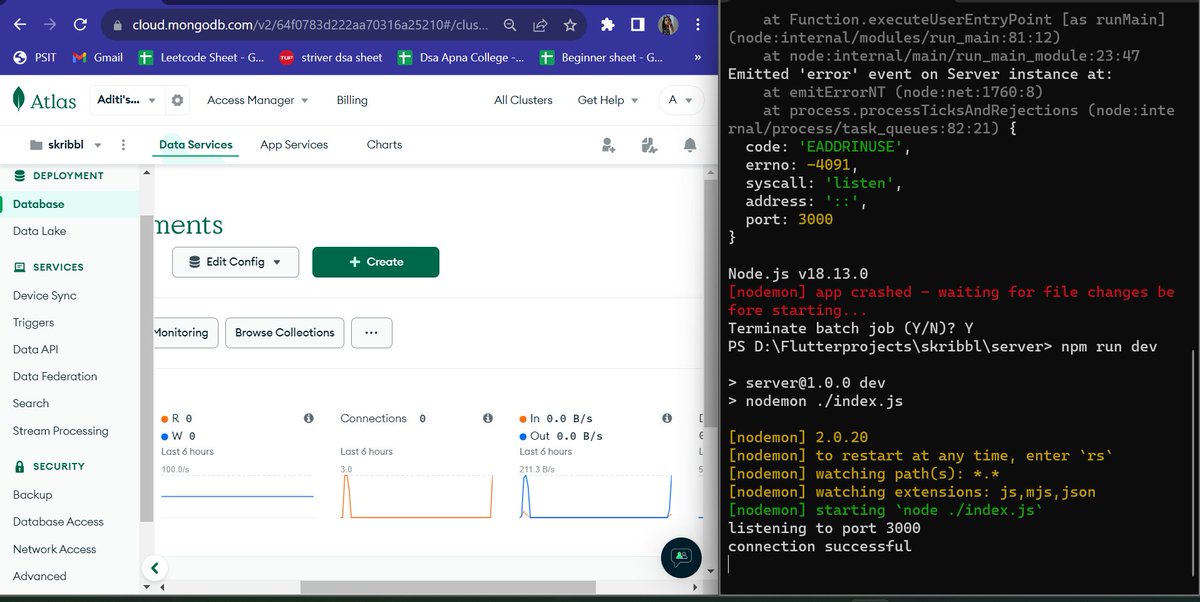Select Data Lake in the sidebar

(39, 231)
